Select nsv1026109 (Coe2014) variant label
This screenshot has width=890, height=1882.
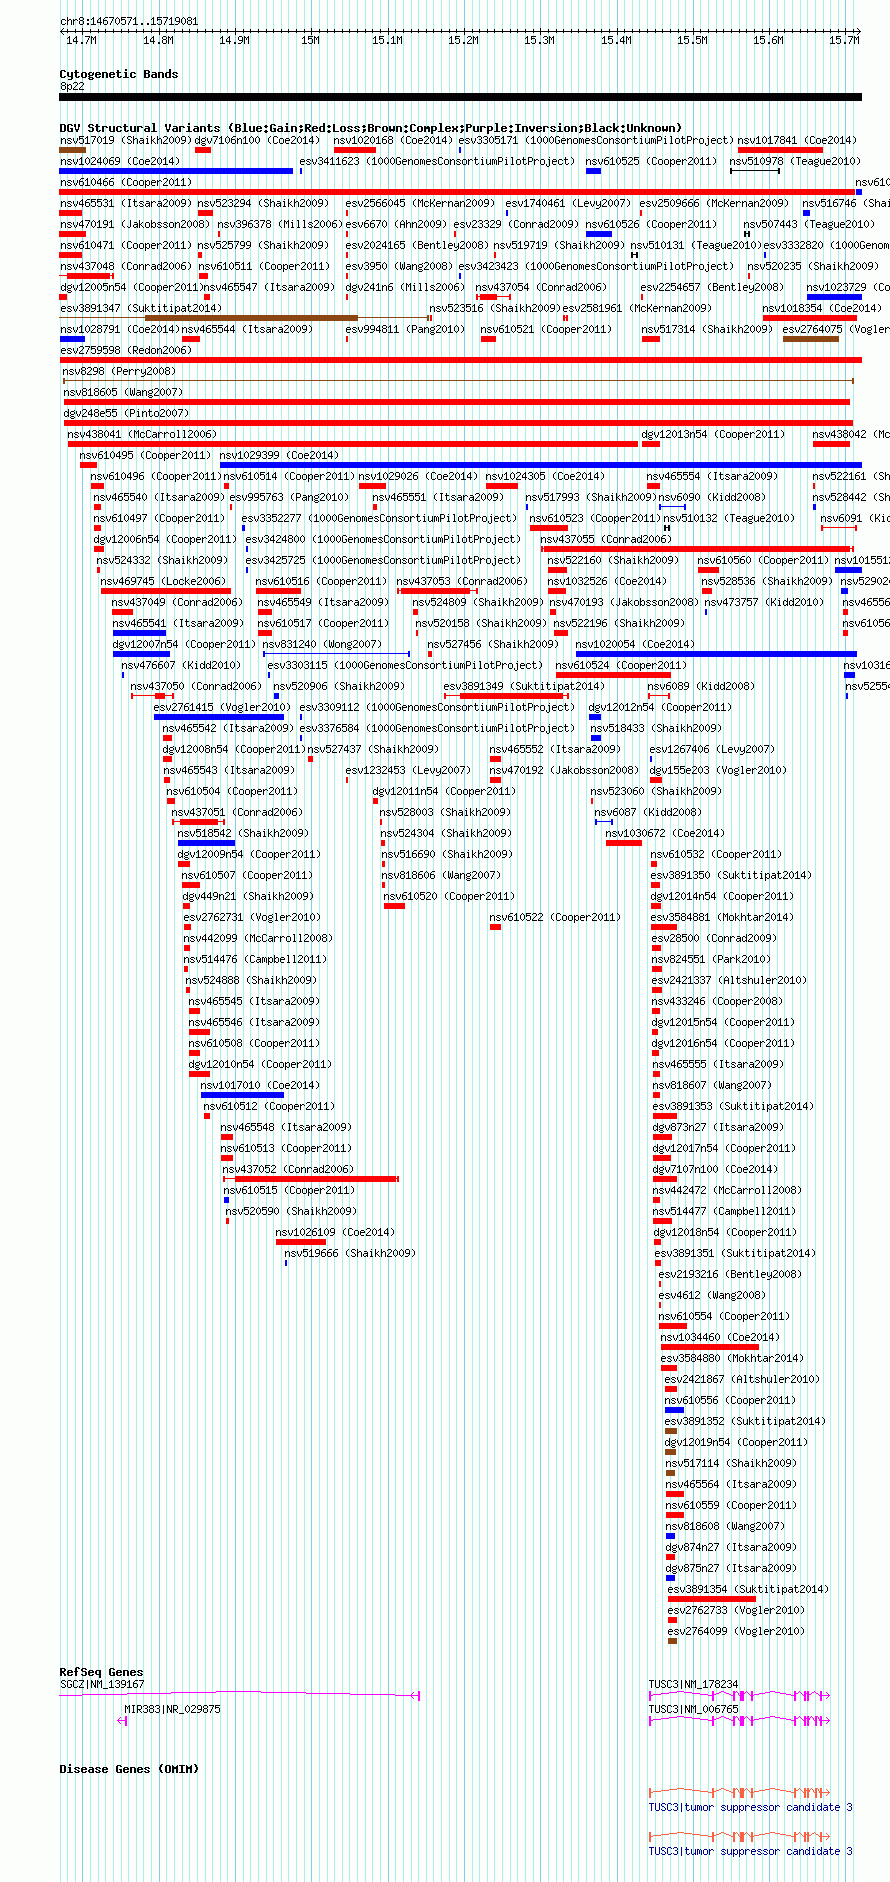335,1232
